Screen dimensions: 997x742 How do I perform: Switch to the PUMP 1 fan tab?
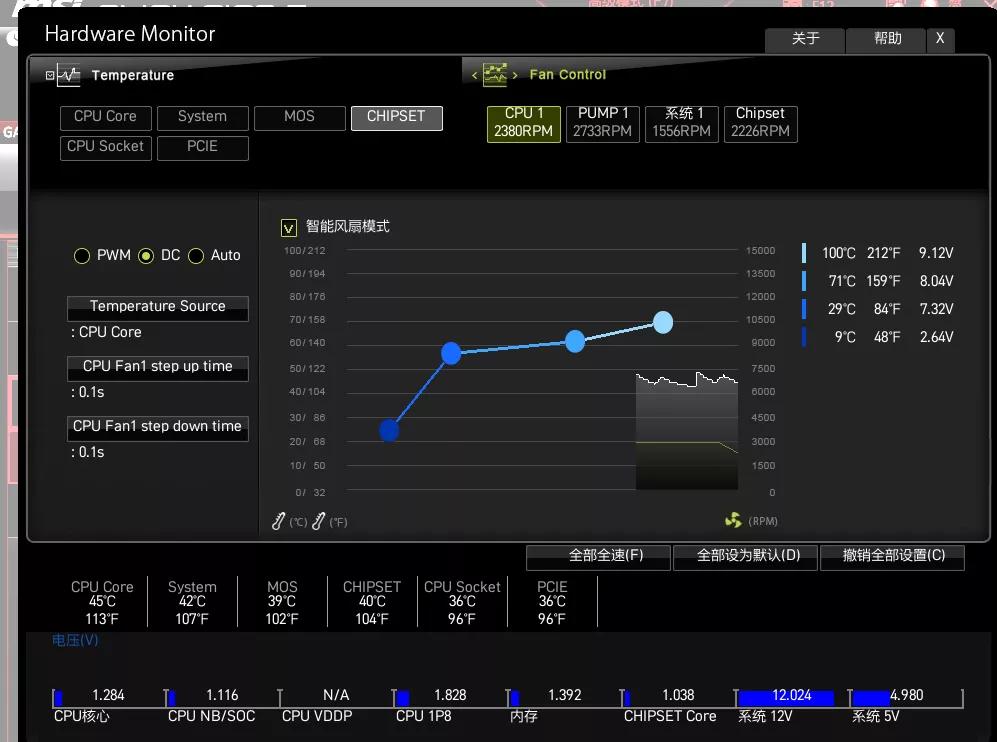[603, 123]
